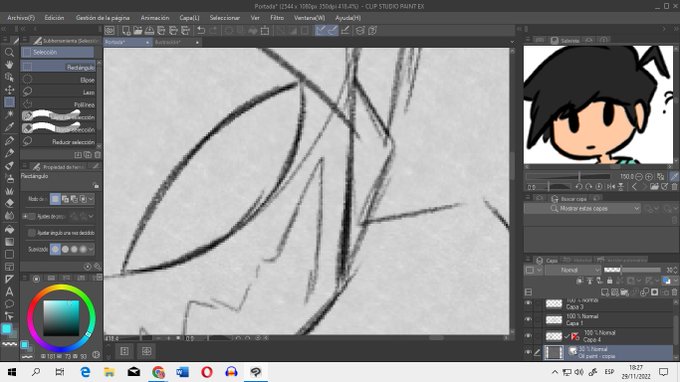Open the Ventana(W) menu
This screenshot has height=382, width=680.
tap(309, 18)
